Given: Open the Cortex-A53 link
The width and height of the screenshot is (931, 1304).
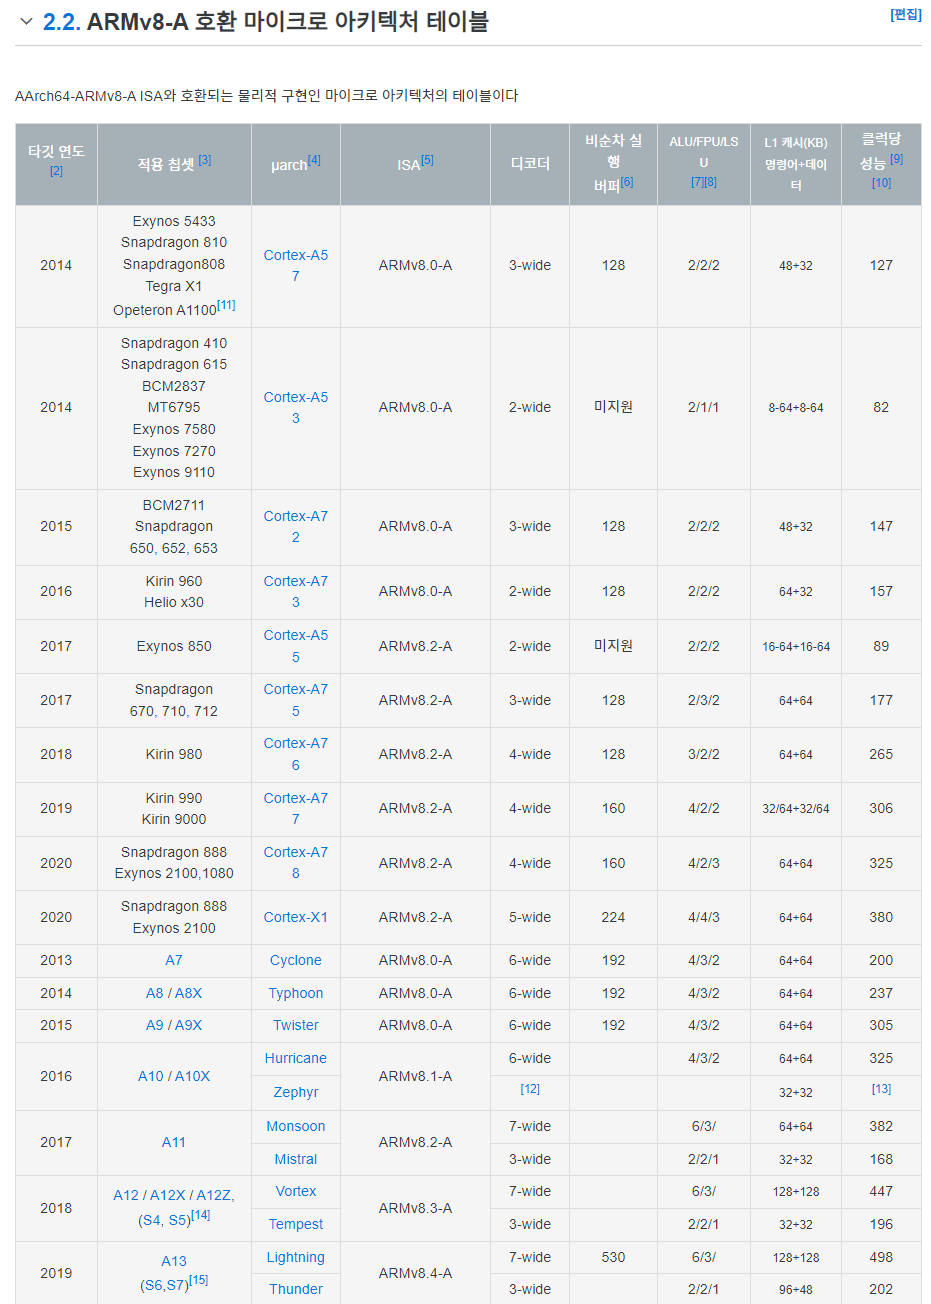Looking at the screenshot, I should tap(296, 408).
